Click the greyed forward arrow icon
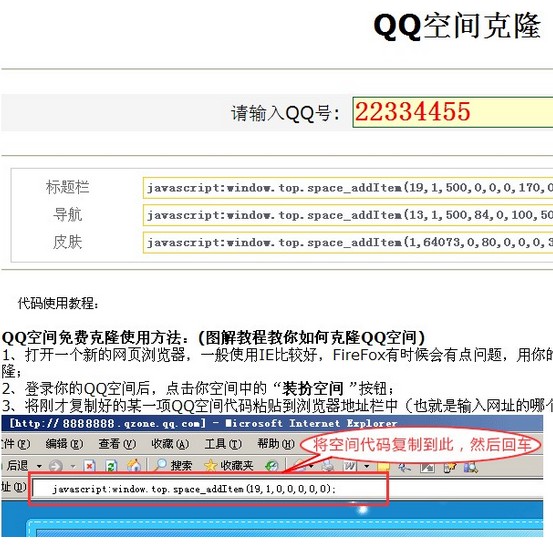553x545 pixels. (56, 466)
